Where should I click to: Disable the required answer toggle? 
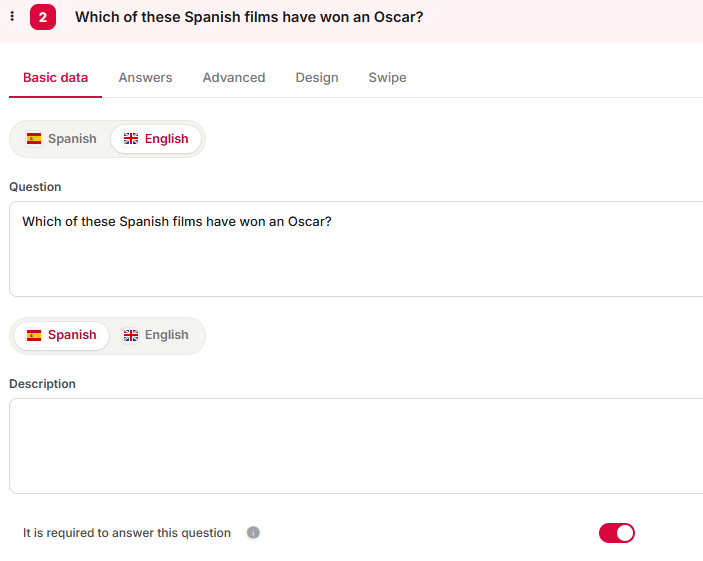(616, 533)
